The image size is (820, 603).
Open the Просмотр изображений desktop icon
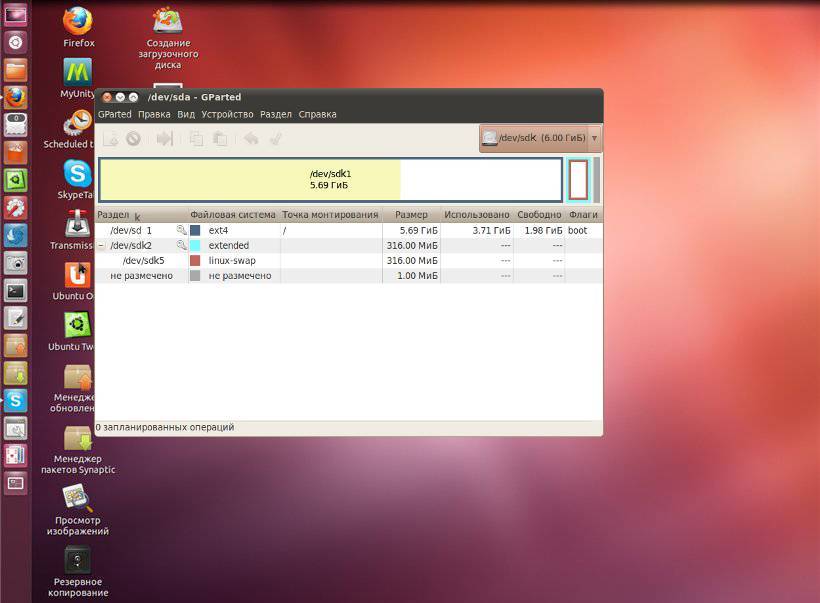coord(77,510)
